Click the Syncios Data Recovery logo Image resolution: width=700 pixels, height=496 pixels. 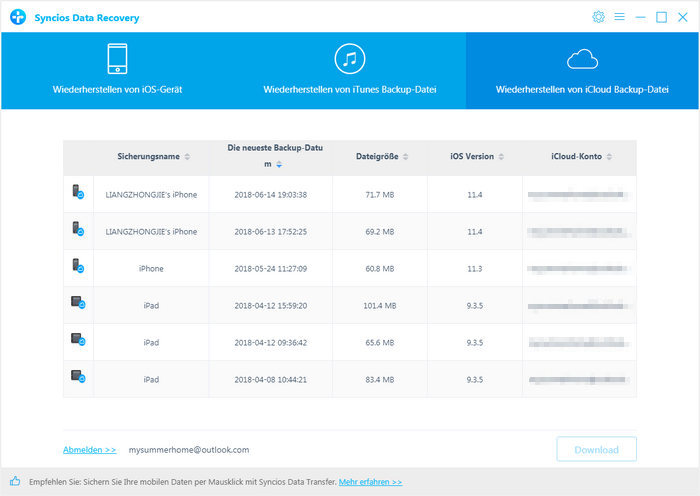pyautogui.click(x=18, y=17)
